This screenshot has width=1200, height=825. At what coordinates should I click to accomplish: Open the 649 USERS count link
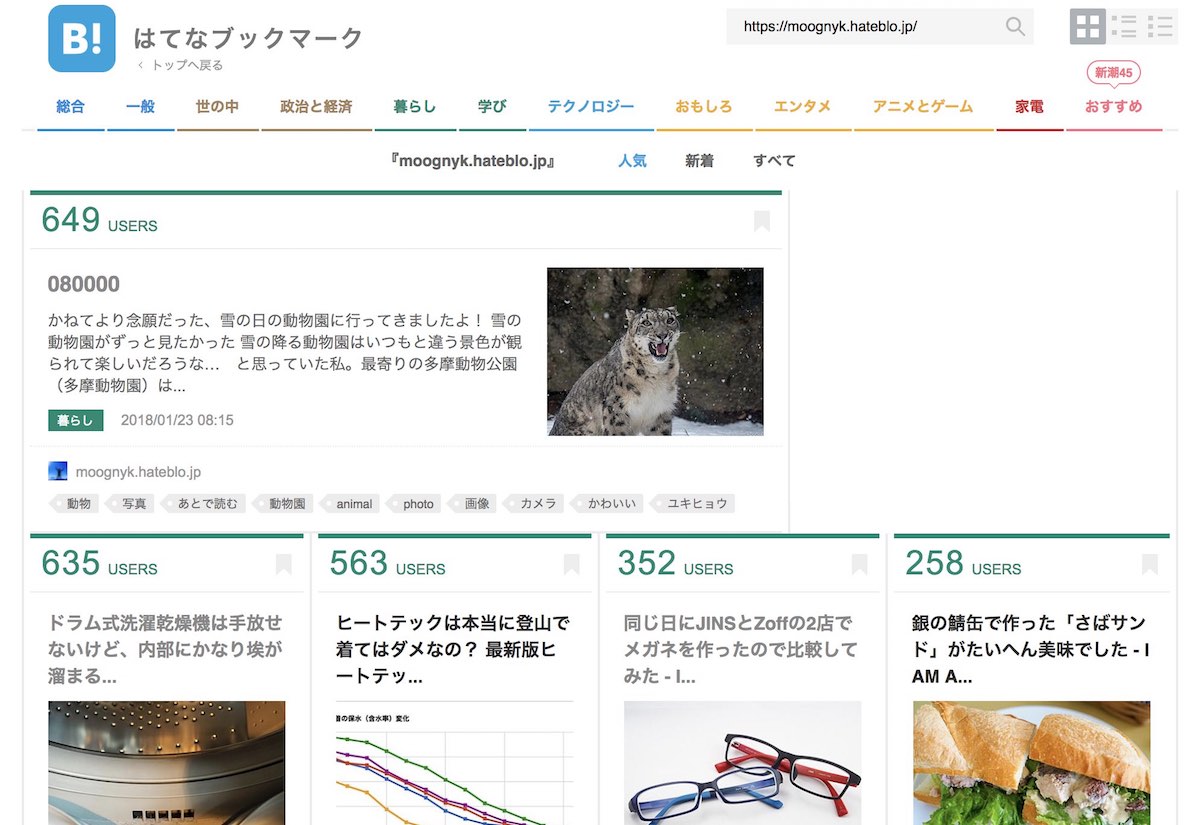(99, 220)
